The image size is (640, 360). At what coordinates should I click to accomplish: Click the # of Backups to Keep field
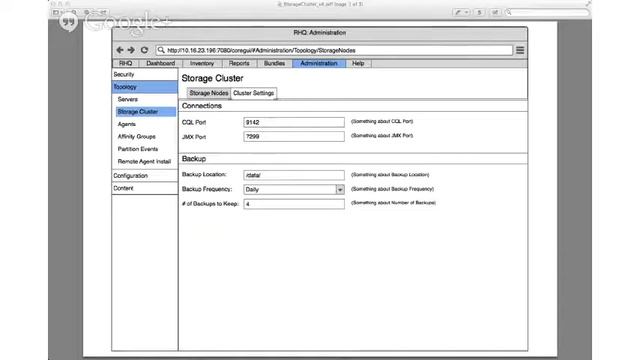tap(294, 204)
